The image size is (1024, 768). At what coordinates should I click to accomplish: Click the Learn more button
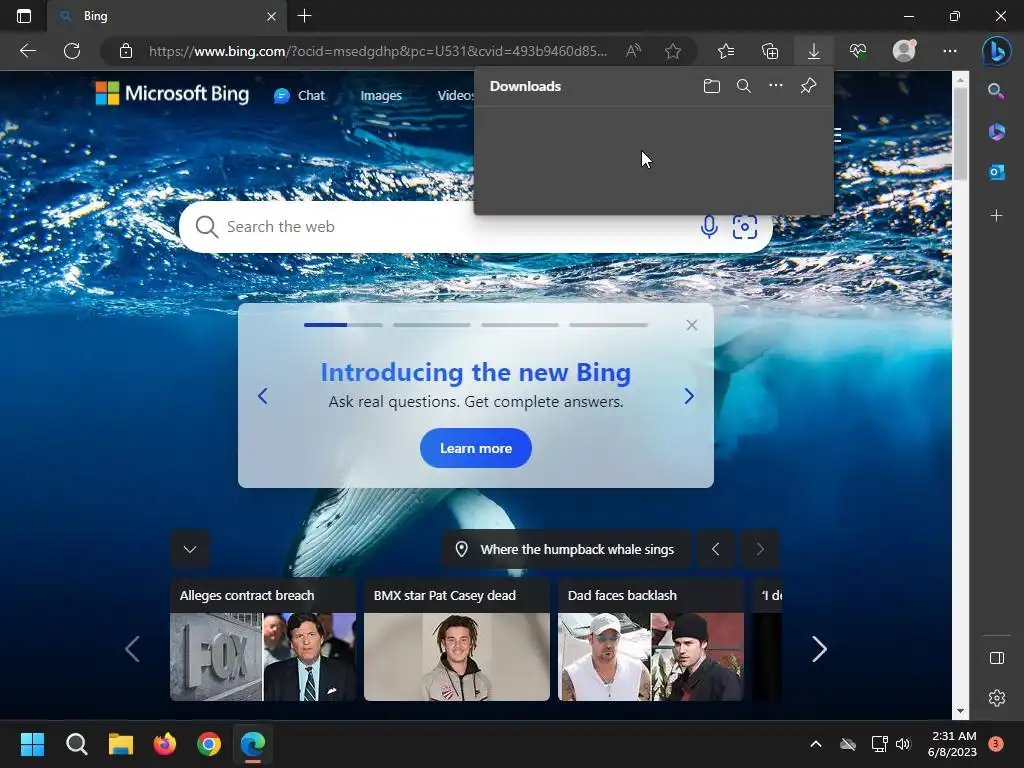pos(475,448)
